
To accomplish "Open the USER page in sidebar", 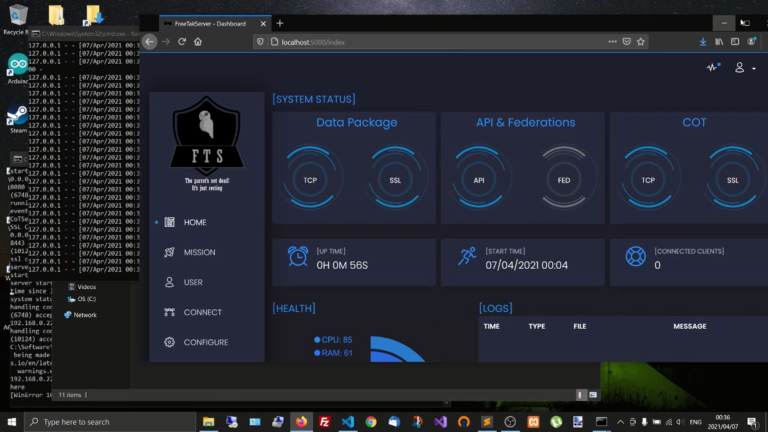I will tap(193, 282).
